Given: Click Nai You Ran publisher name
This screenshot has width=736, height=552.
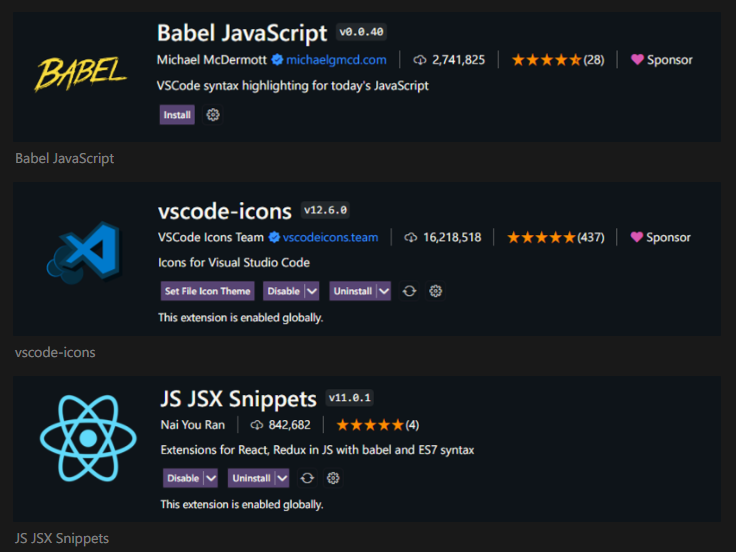Looking at the screenshot, I should point(193,425).
